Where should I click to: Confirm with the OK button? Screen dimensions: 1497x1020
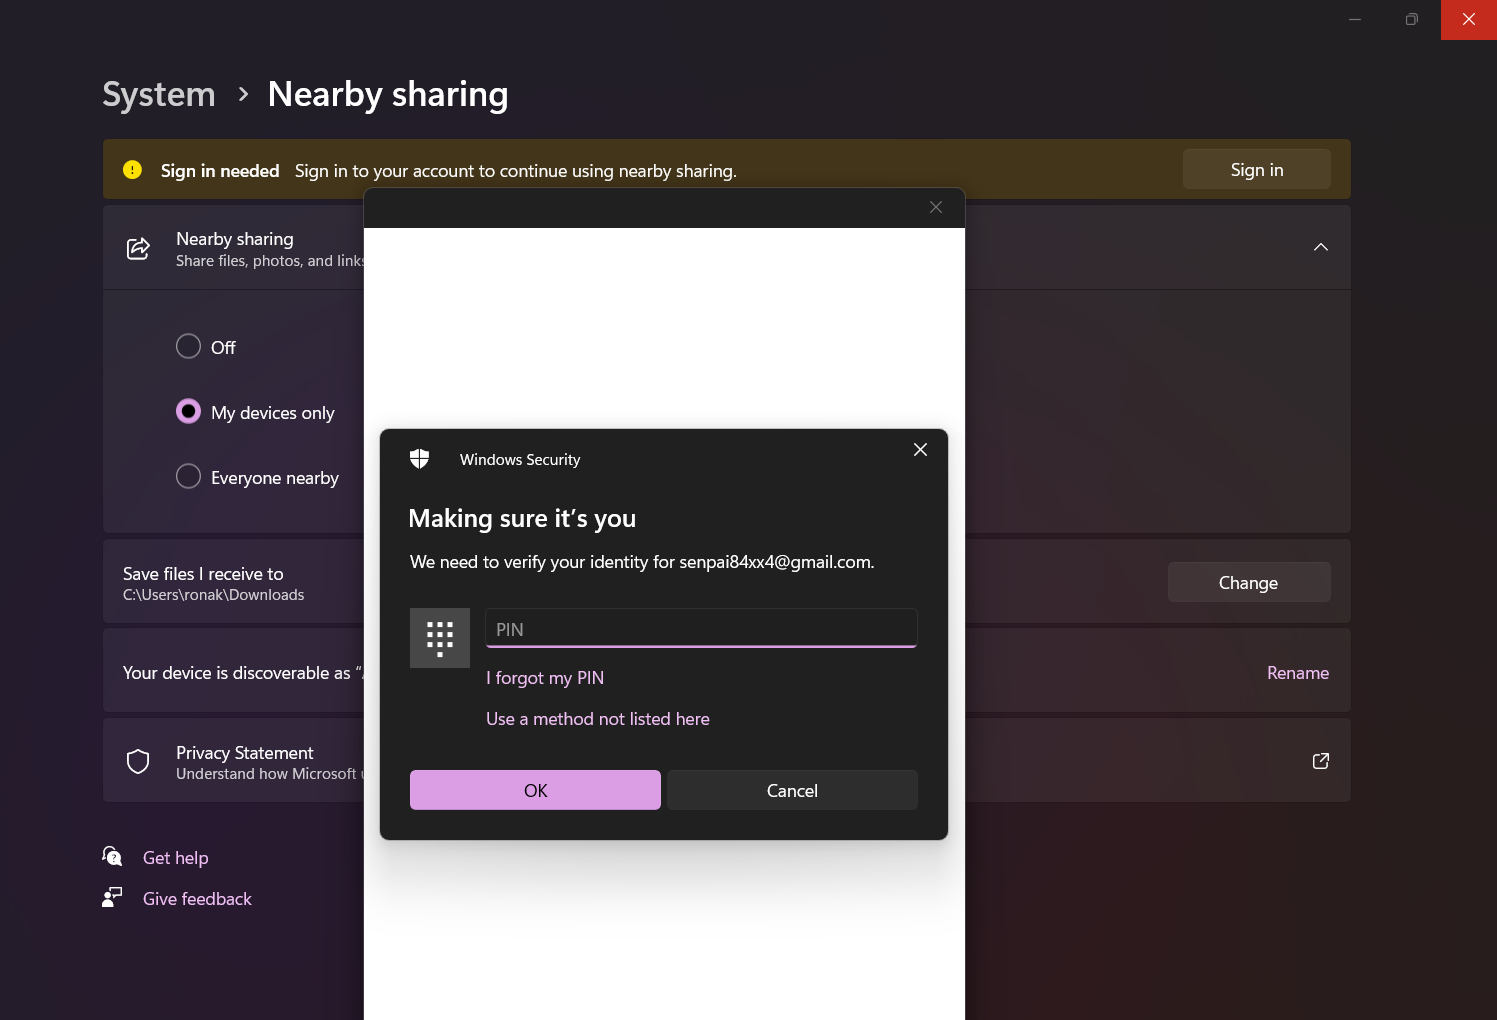pyautogui.click(x=535, y=790)
